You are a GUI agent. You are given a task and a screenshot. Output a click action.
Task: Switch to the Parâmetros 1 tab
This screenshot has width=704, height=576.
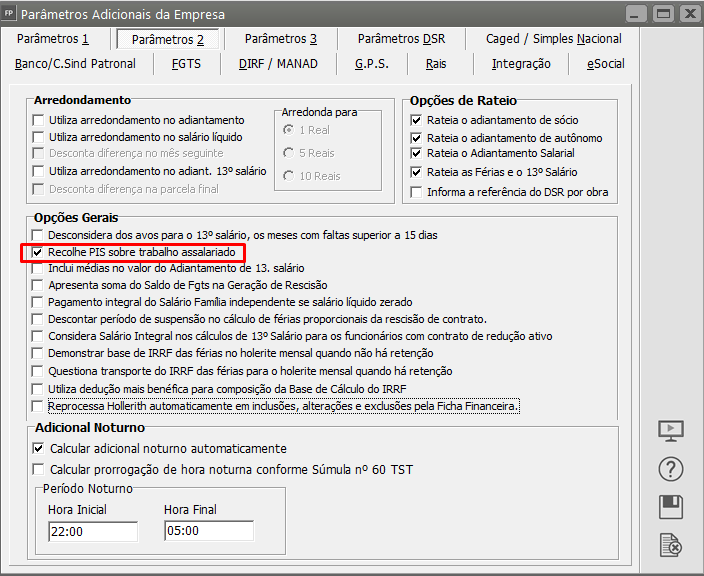[54, 39]
